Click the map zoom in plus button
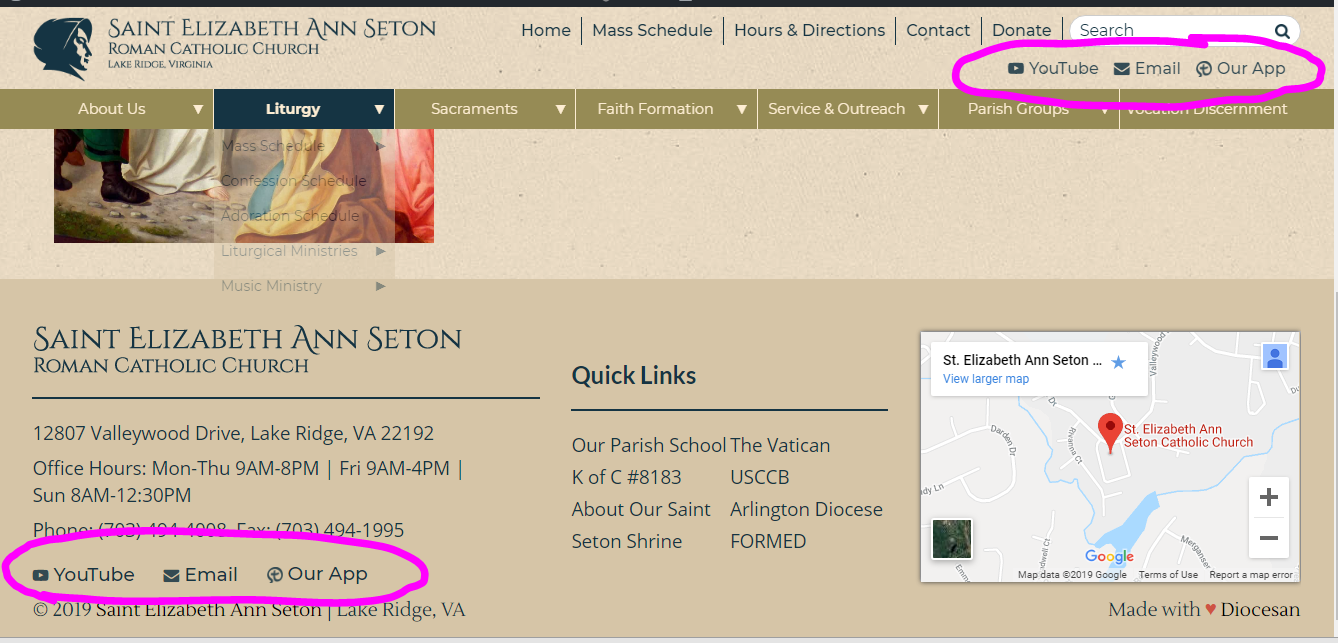Image resolution: width=1338 pixels, height=643 pixels. [x=1269, y=498]
